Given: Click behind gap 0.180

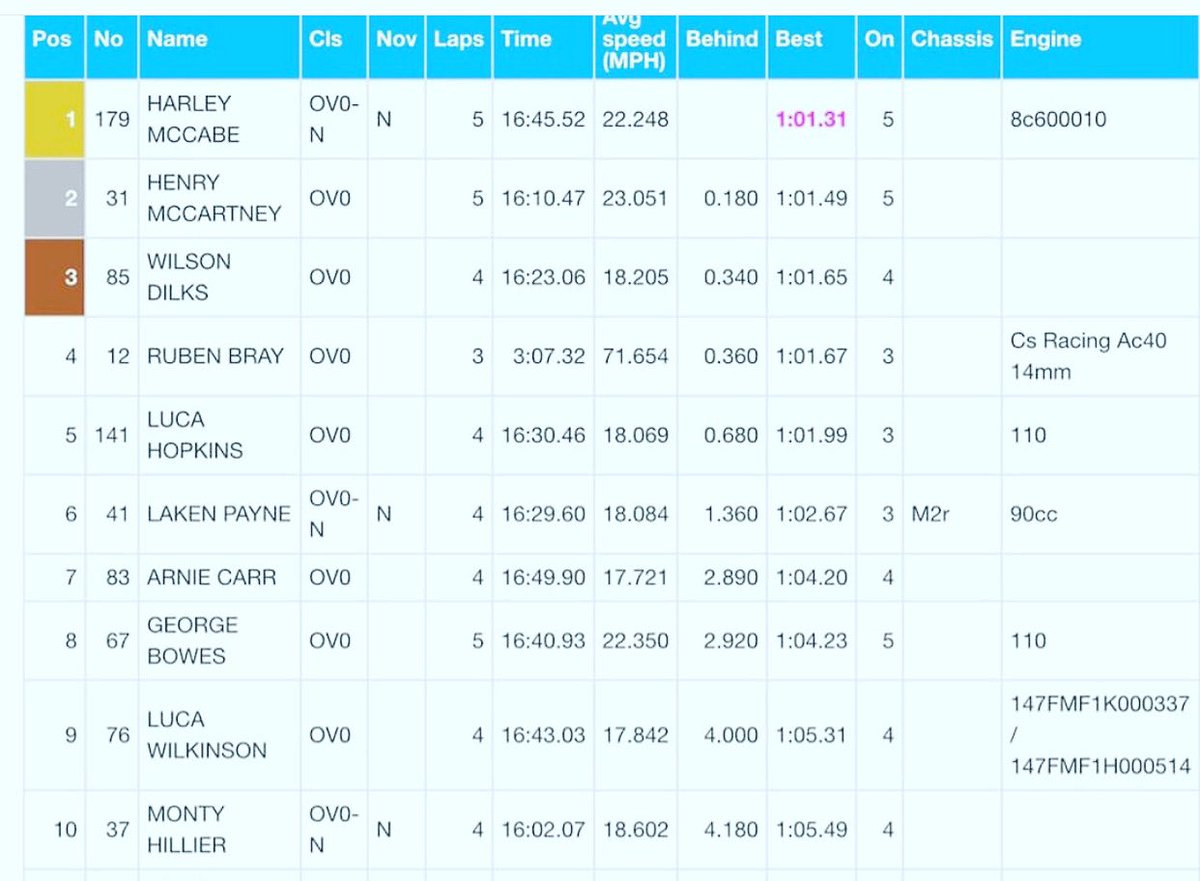Looking at the screenshot, I should click(731, 198).
